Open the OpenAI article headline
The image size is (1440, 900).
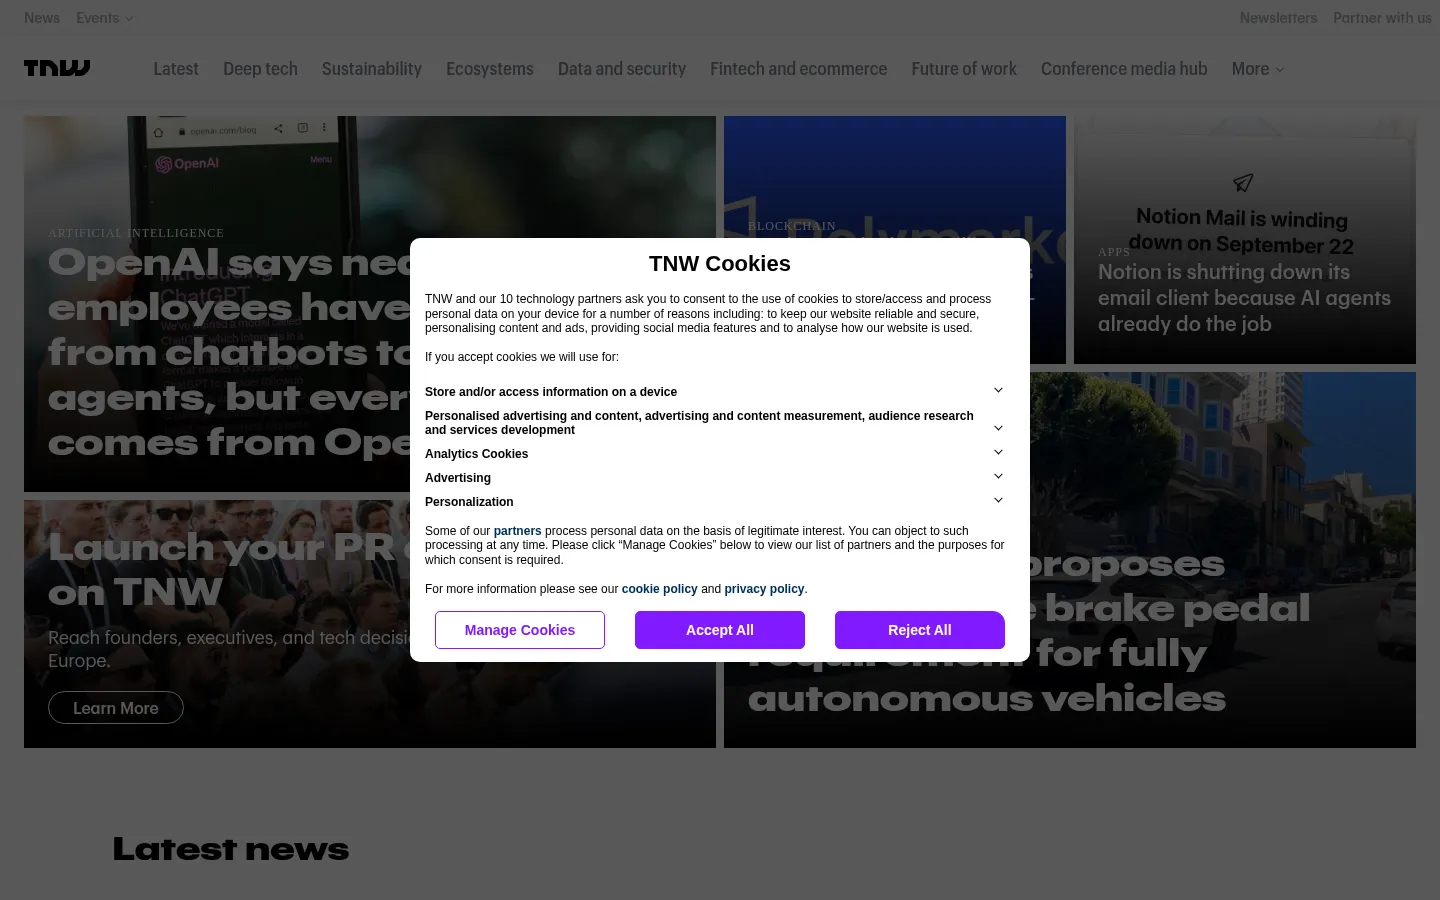tap(229, 352)
